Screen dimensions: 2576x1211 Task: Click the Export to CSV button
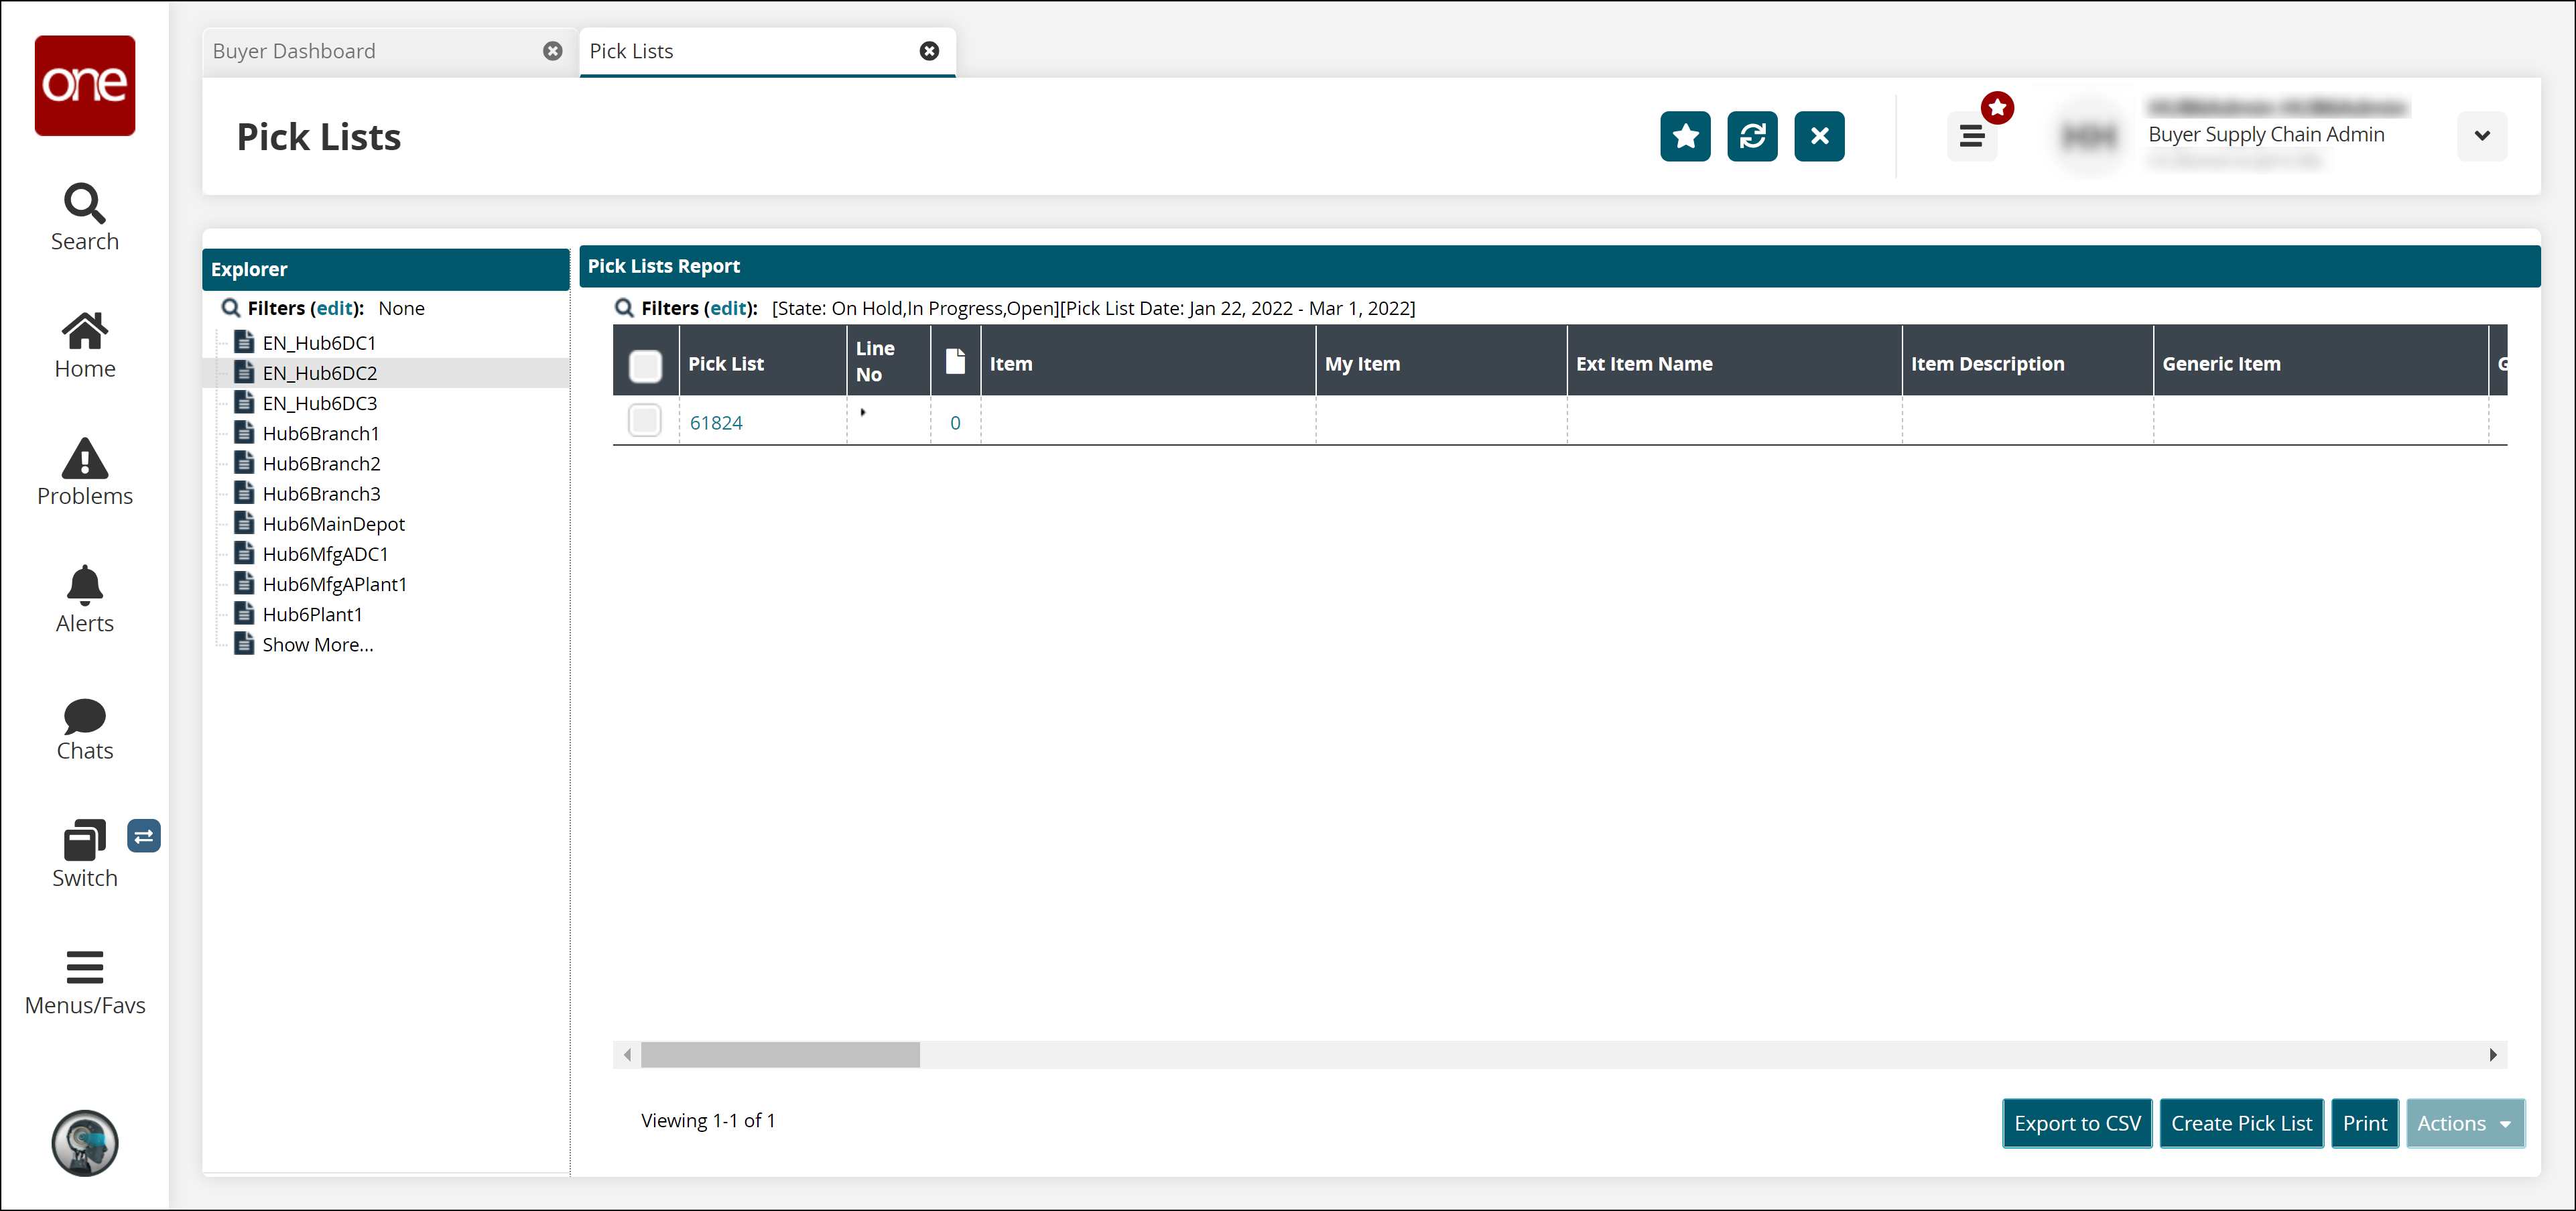[x=2077, y=1123]
